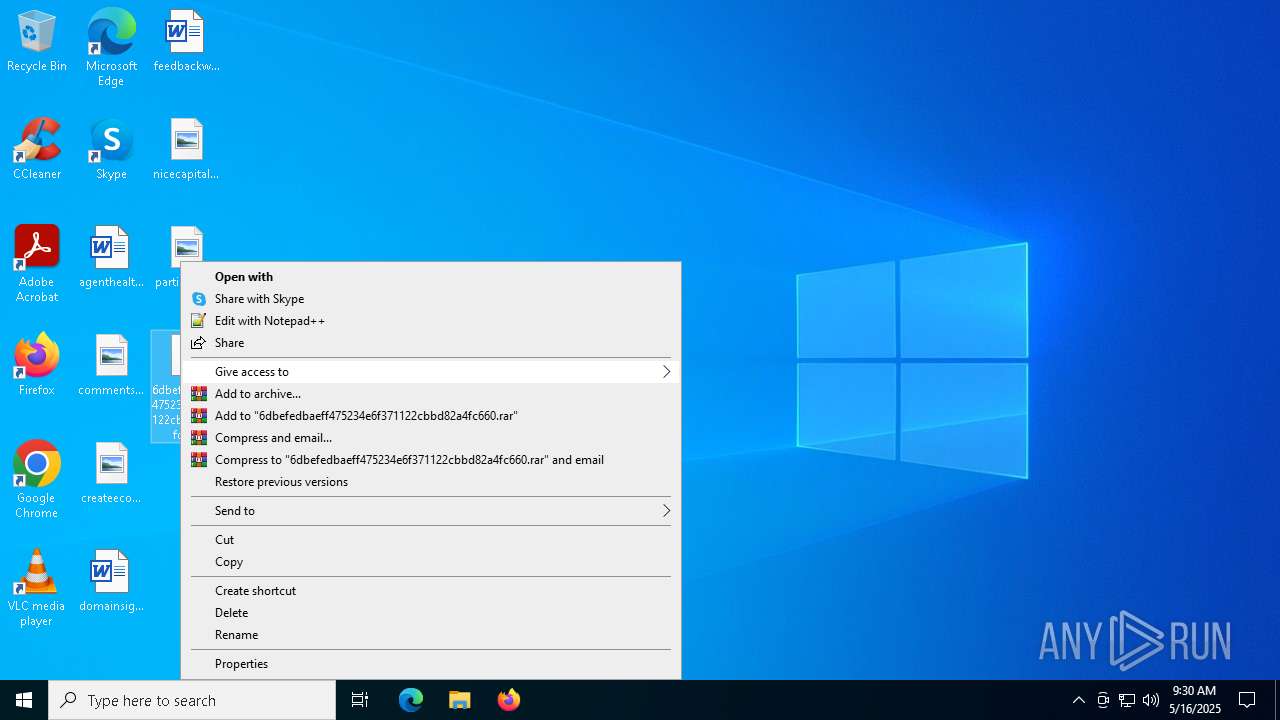Screen dimensions: 1280x720
Task: Click the taskbar clock showing 9:30 AM
Action: coord(1195,700)
